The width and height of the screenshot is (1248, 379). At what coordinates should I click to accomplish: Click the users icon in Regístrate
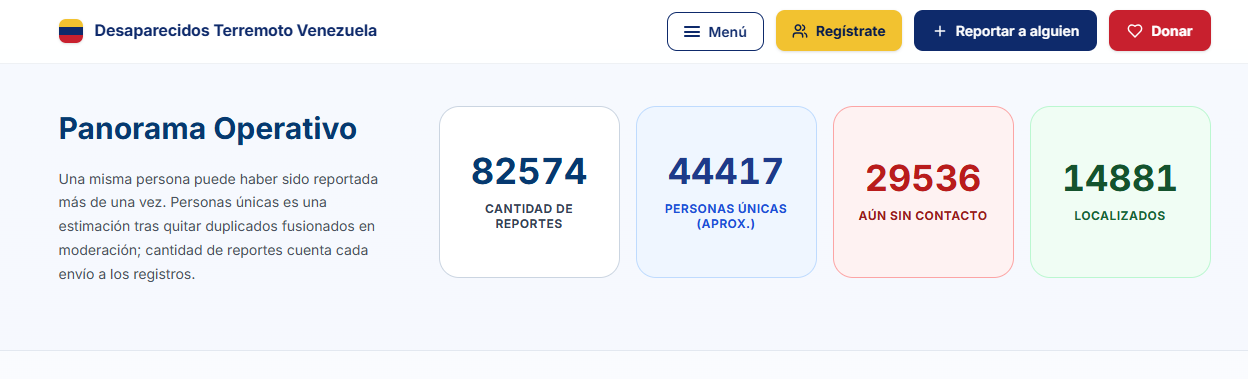click(x=799, y=31)
